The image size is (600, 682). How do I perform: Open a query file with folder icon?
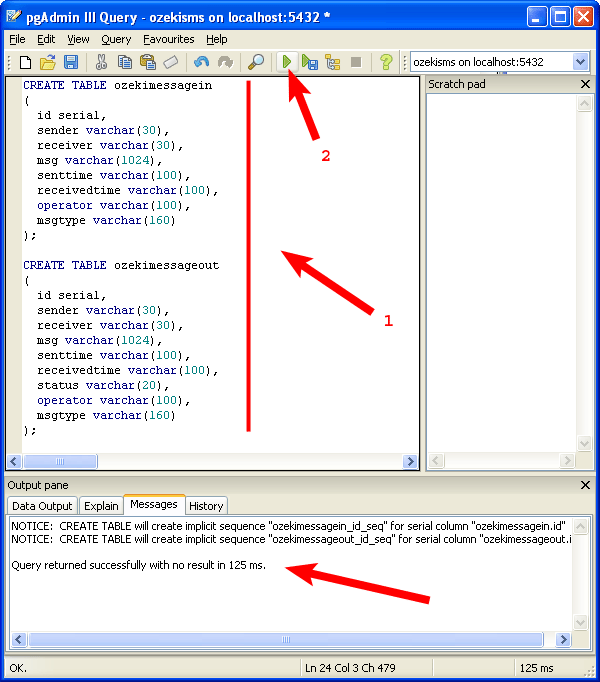tap(48, 63)
